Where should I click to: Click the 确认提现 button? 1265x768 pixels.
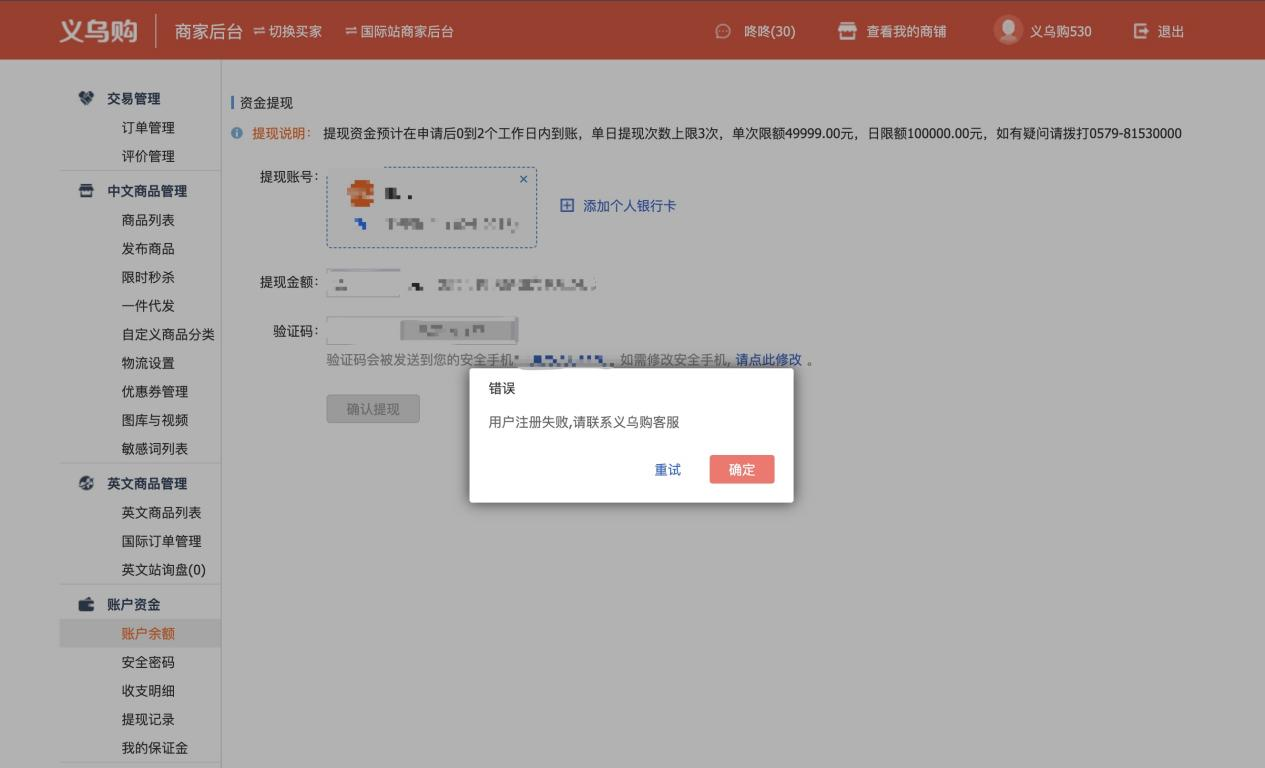point(372,409)
